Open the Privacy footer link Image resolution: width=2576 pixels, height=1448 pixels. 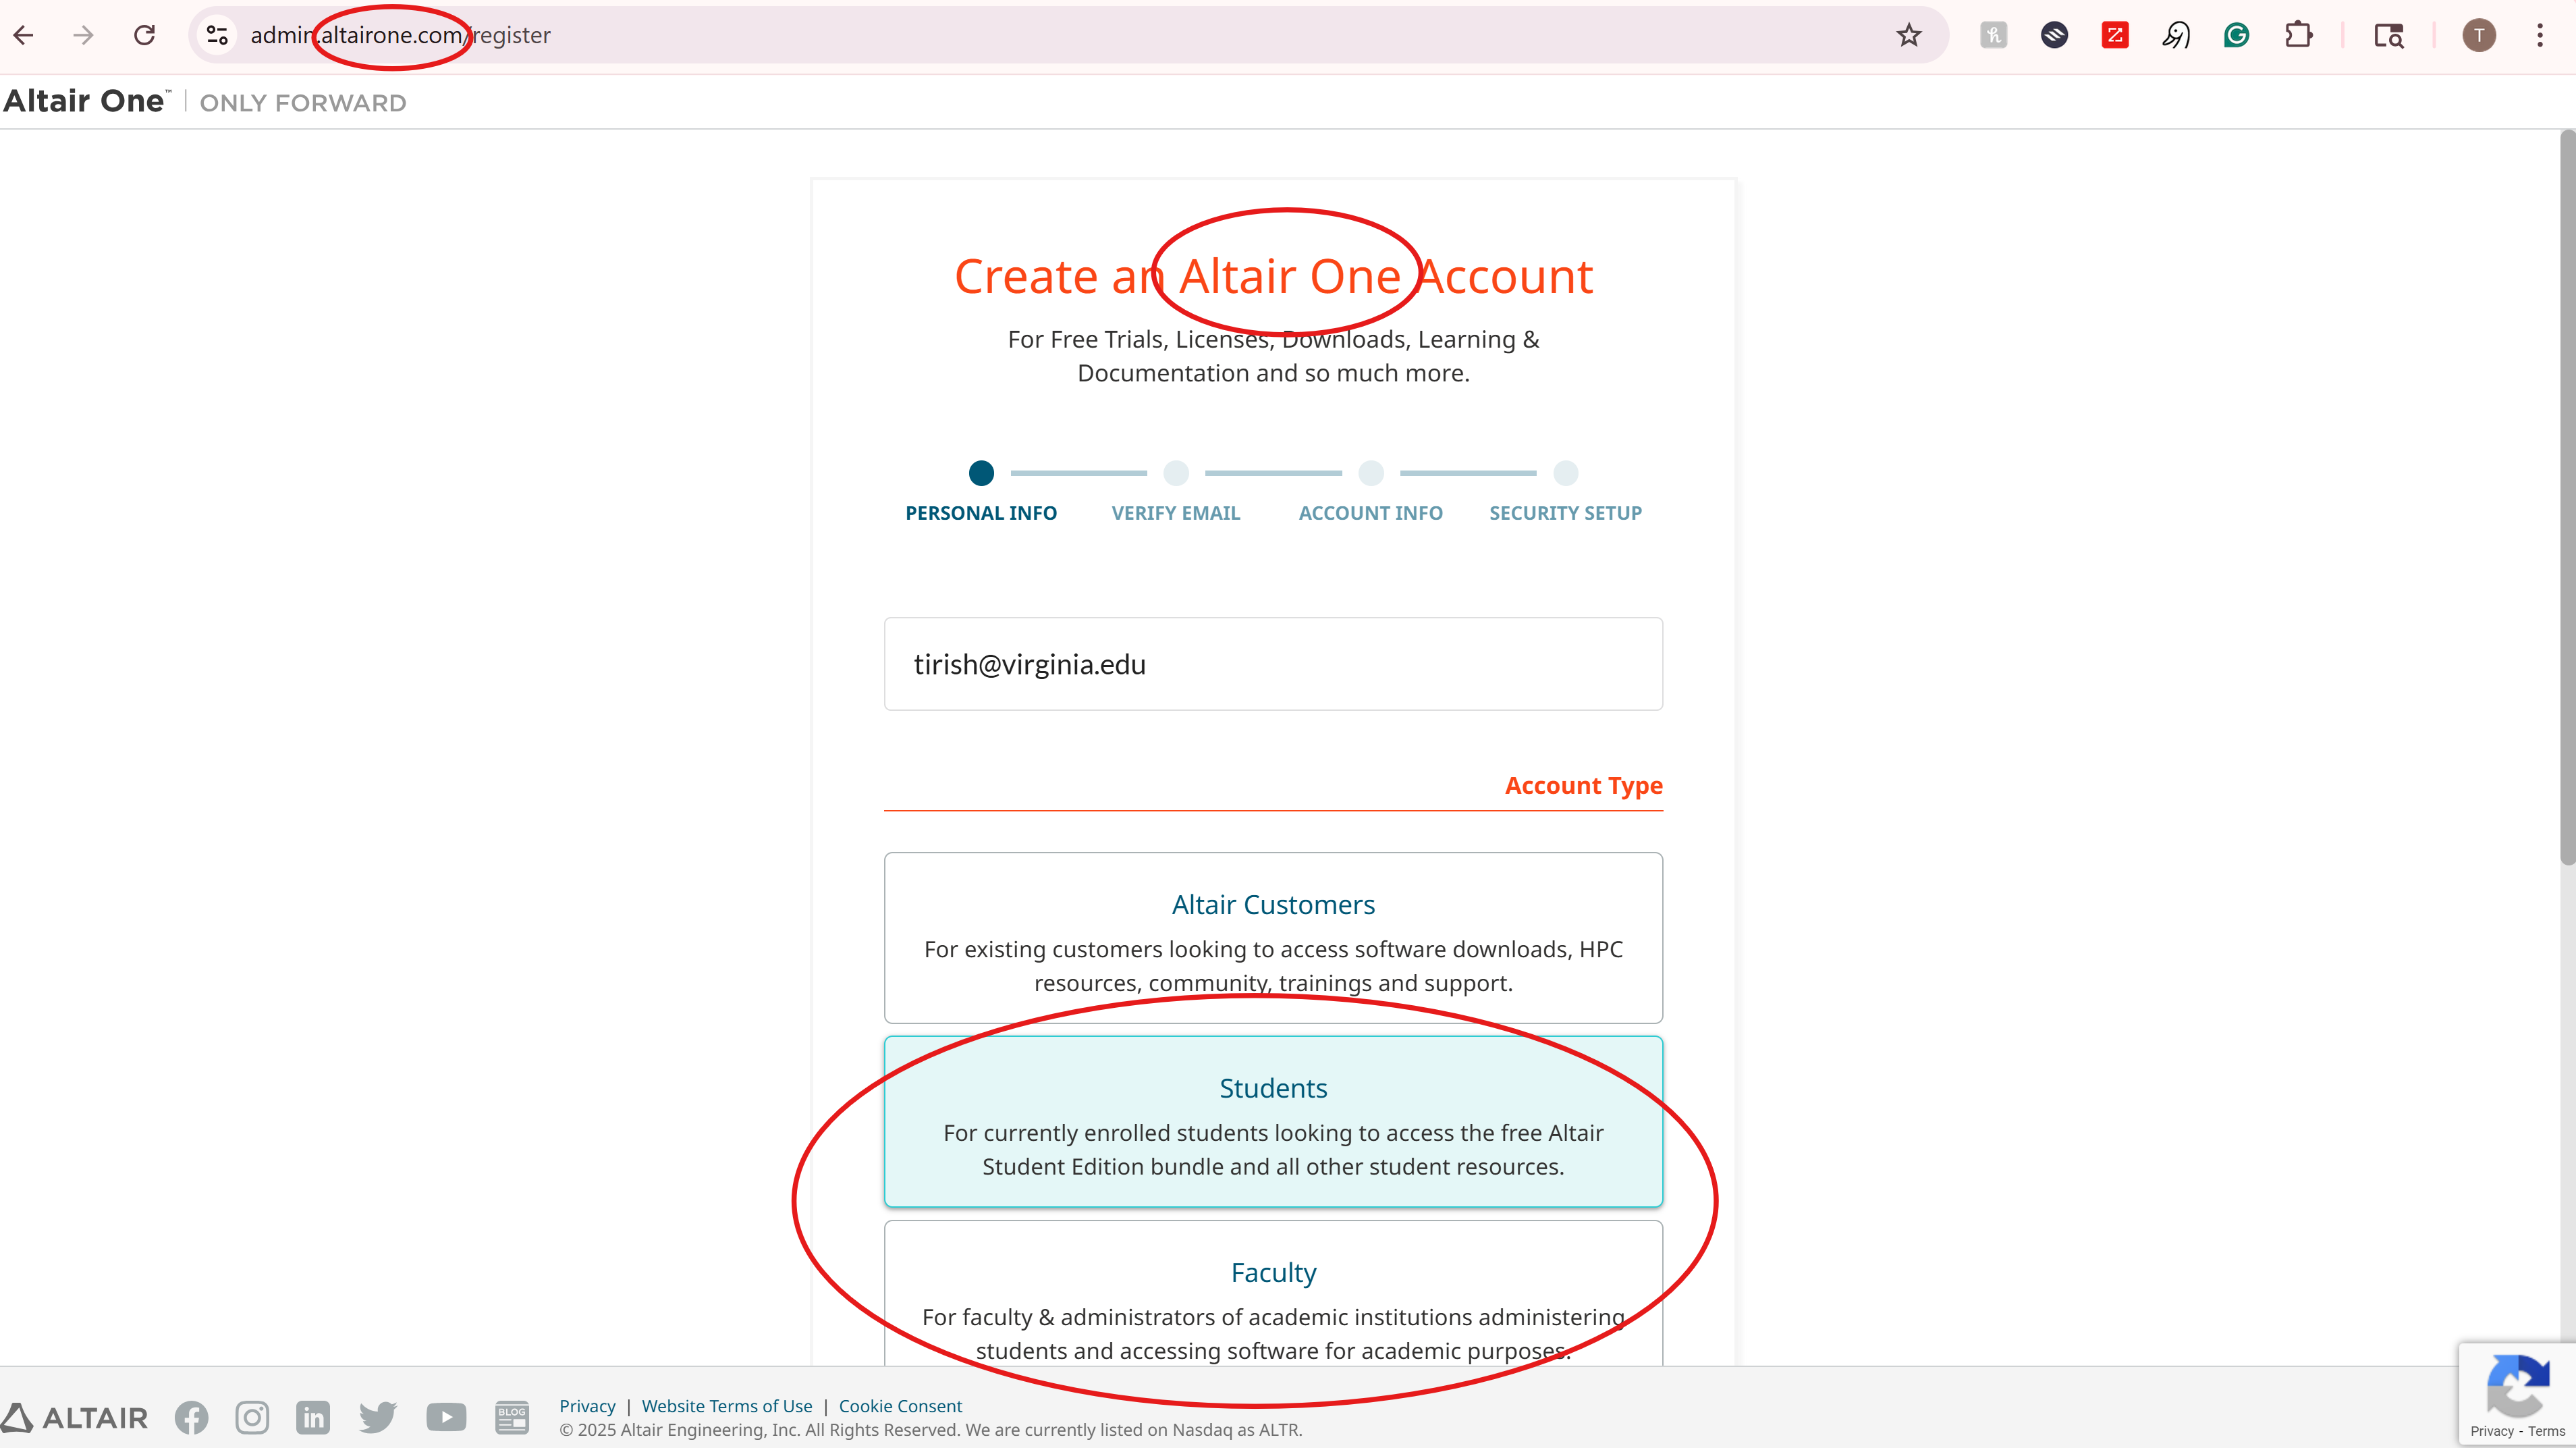tap(587, 1406)
